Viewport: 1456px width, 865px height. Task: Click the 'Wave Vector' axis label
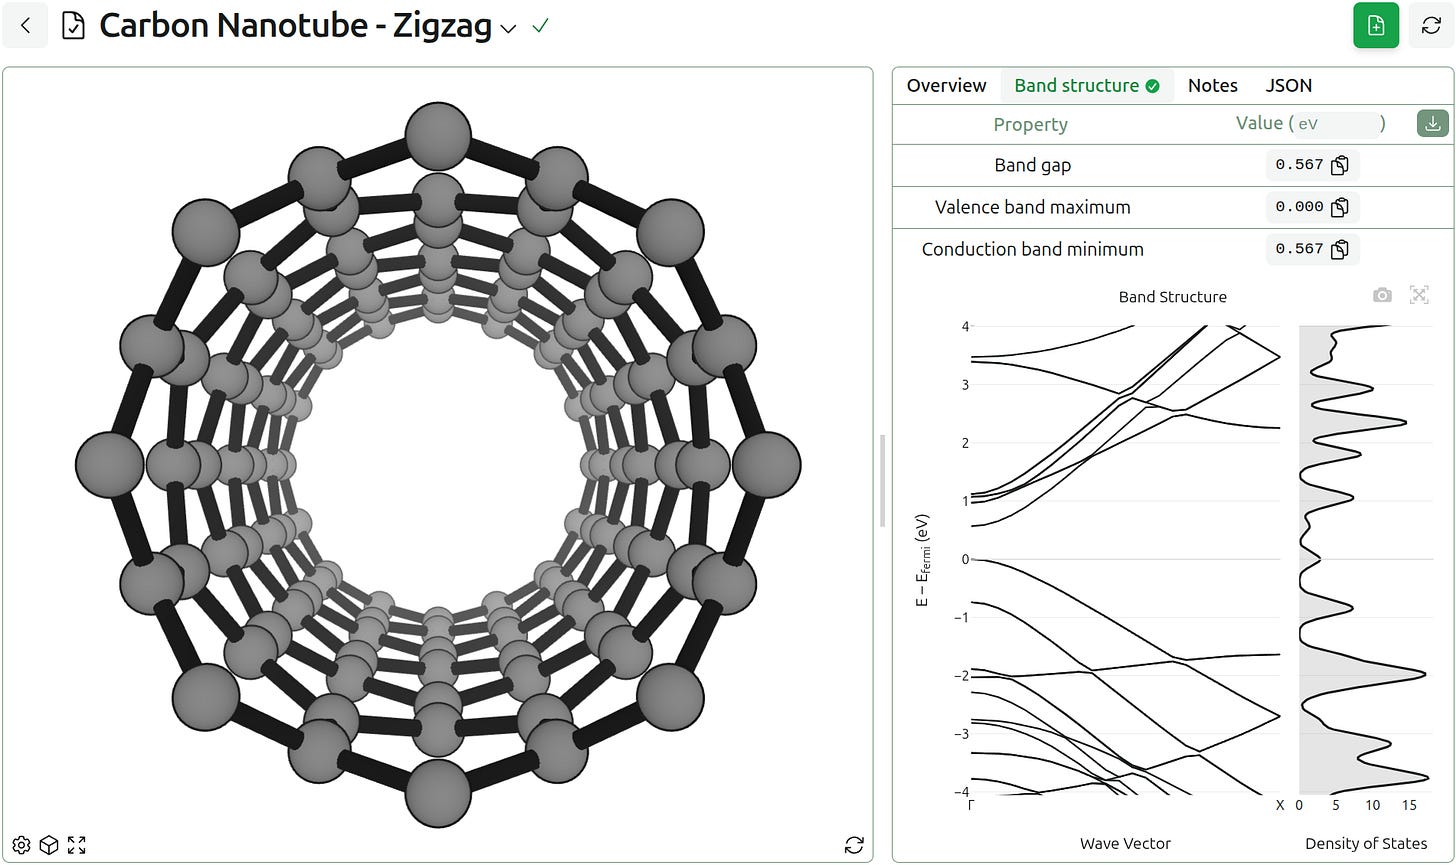point(1125,843)
